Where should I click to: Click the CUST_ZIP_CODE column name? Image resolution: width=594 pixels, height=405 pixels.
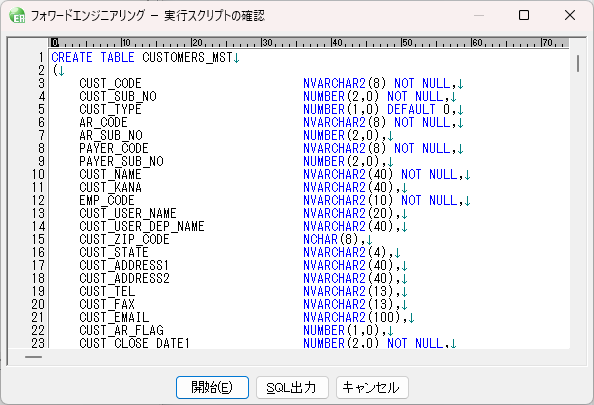pyautogui.click(x=124, y=239)
